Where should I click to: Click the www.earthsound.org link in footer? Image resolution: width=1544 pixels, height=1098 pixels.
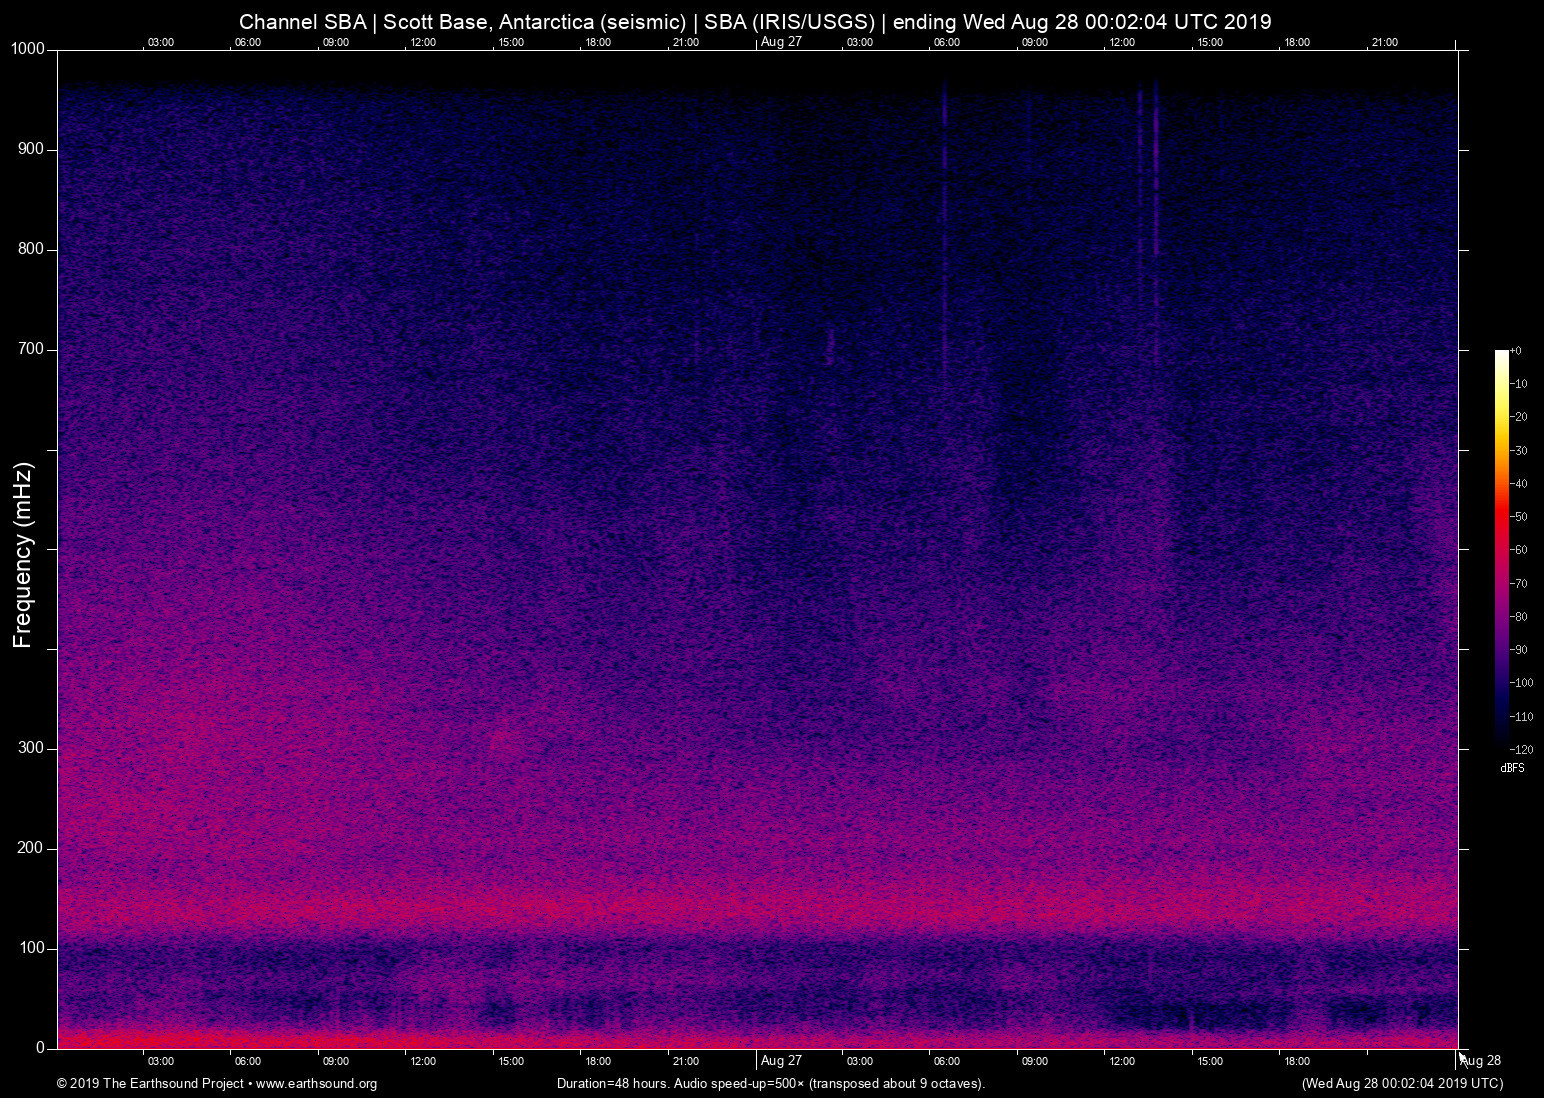pos(316,1084)
